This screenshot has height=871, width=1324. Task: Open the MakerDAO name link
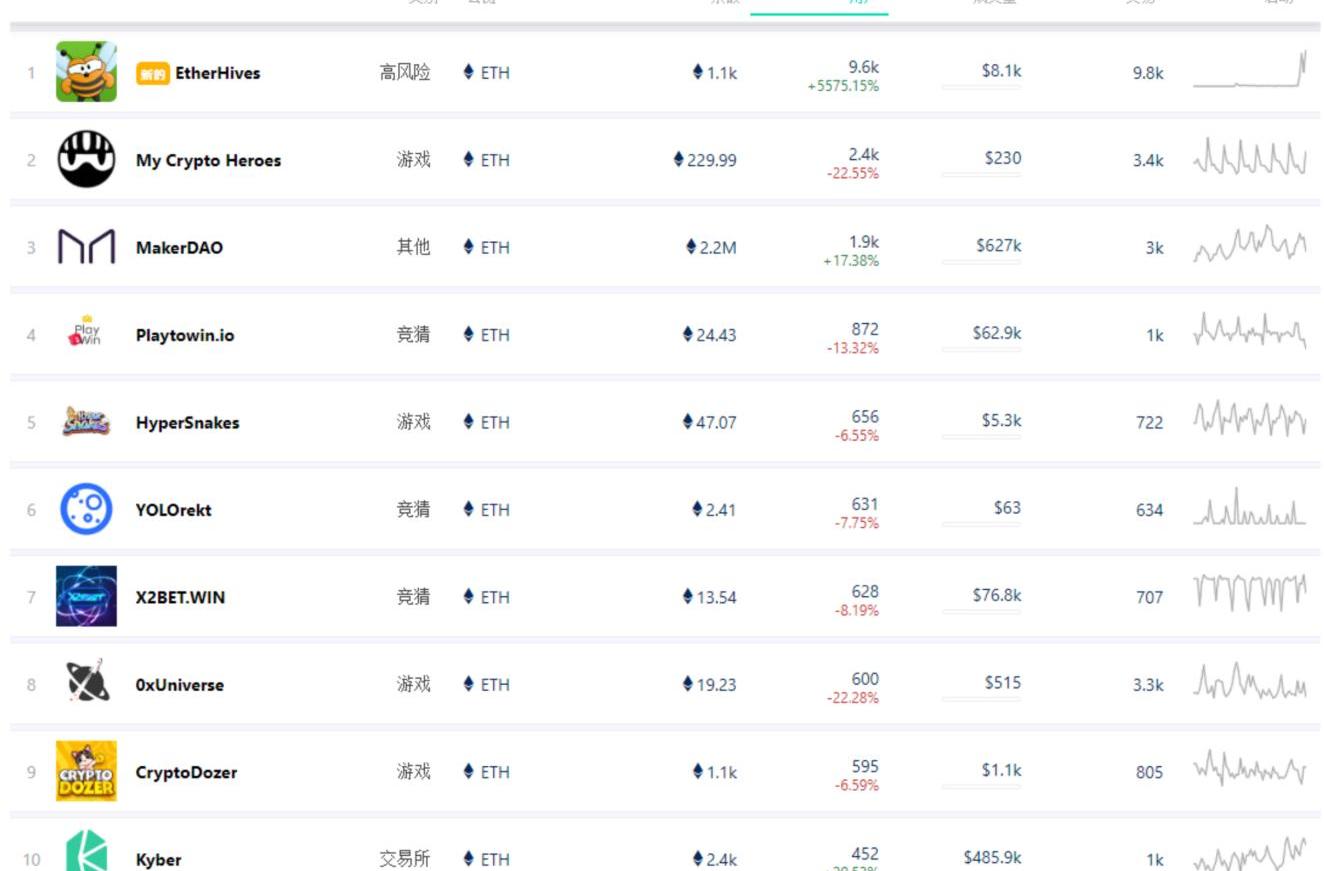179,248
